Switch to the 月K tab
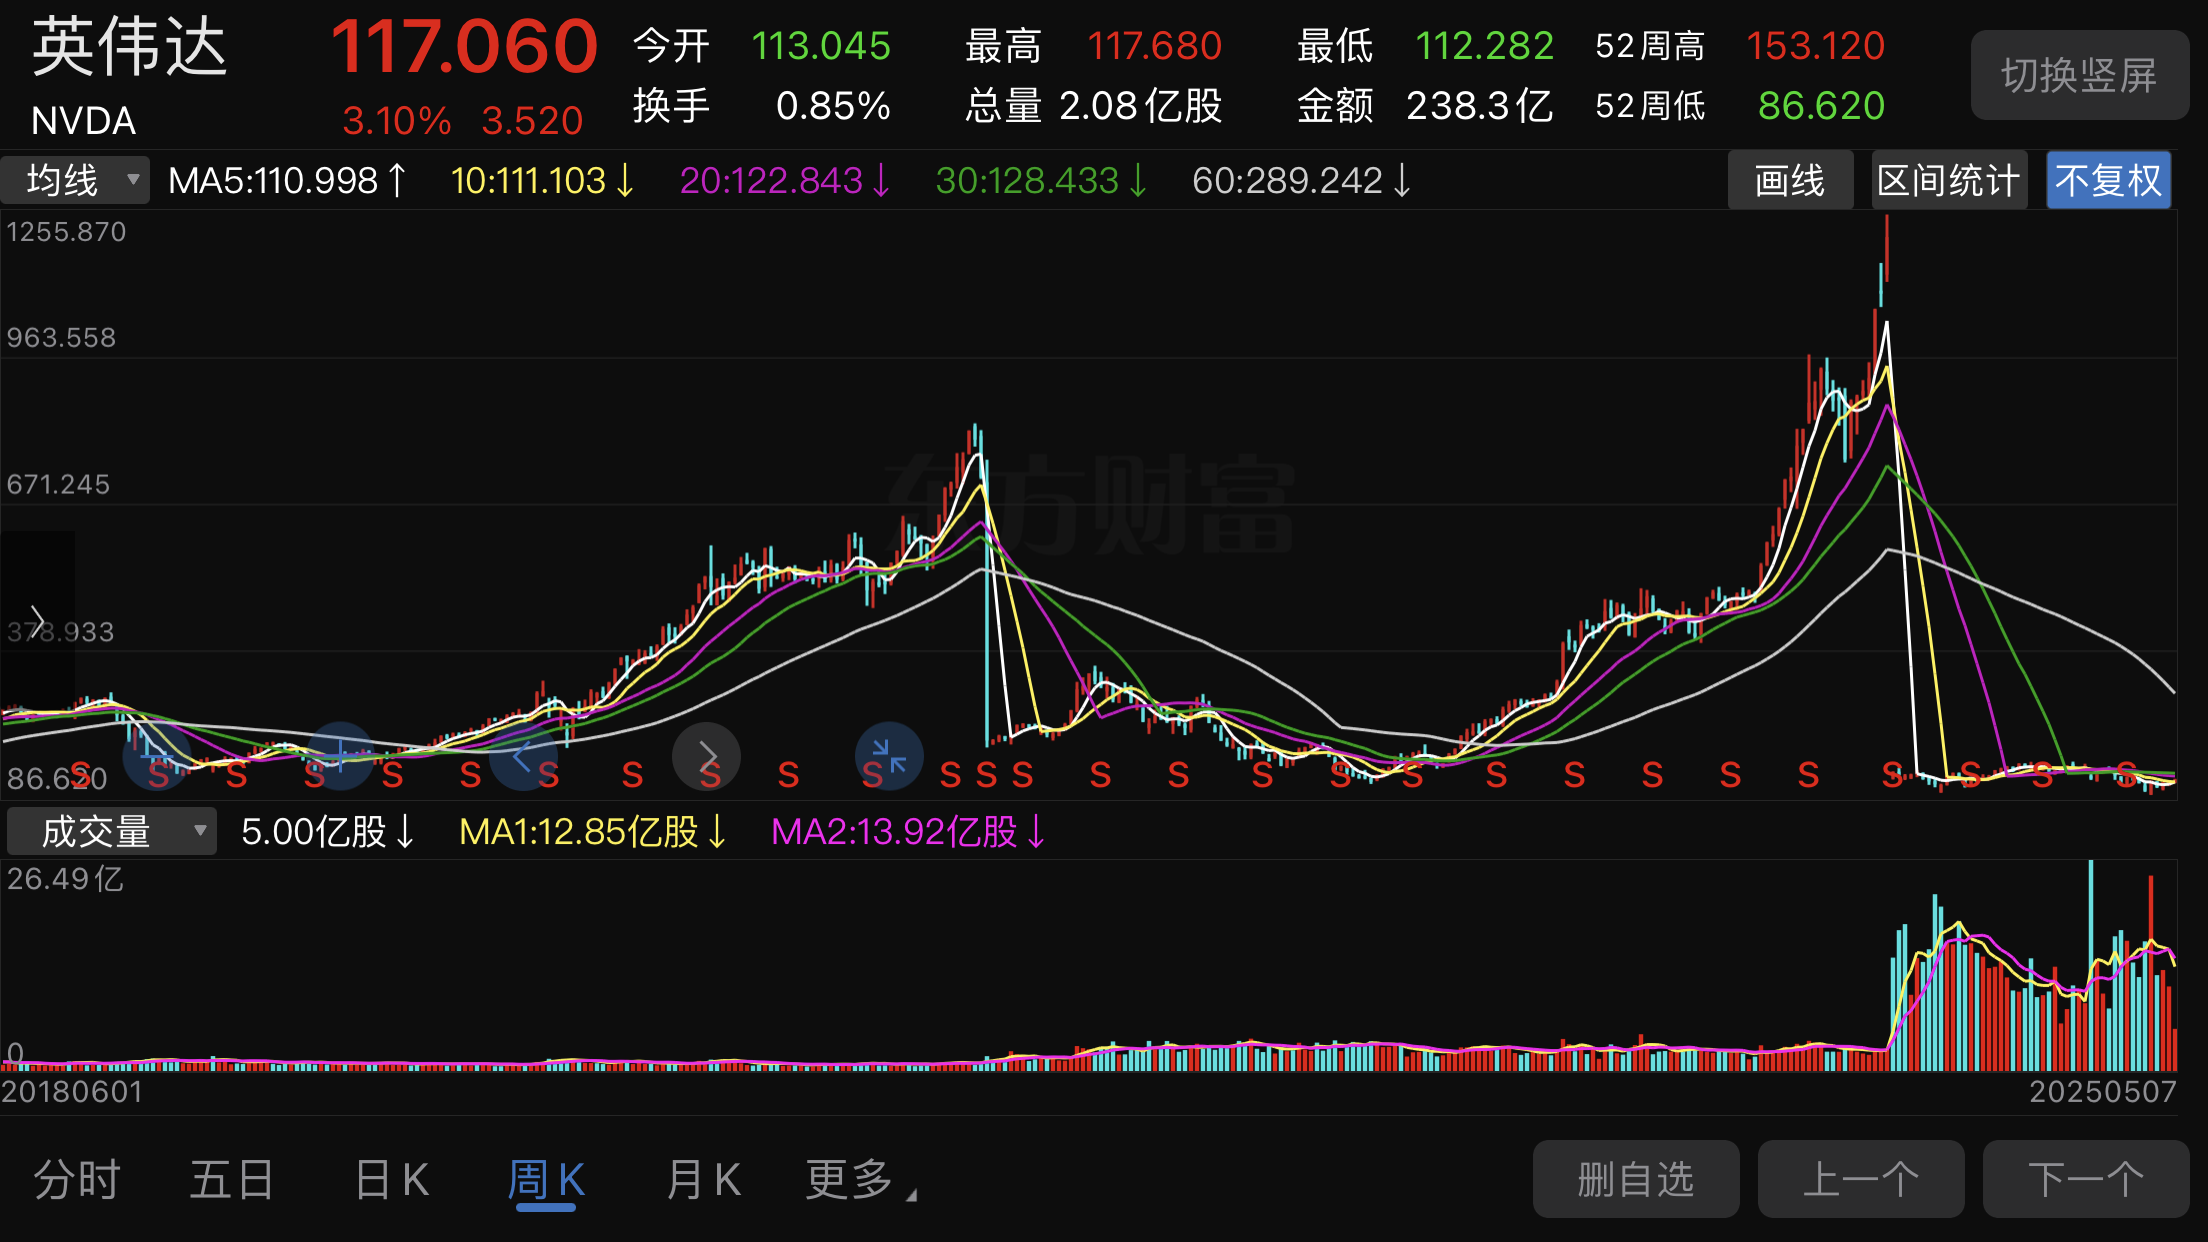The width and height of the screenshot is (2208, 1242). 703,1180
